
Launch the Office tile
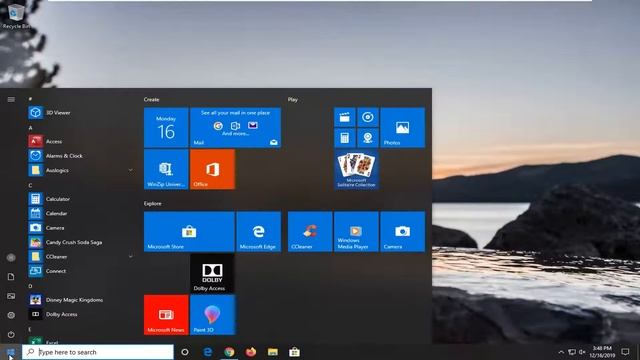coord(212,169)
